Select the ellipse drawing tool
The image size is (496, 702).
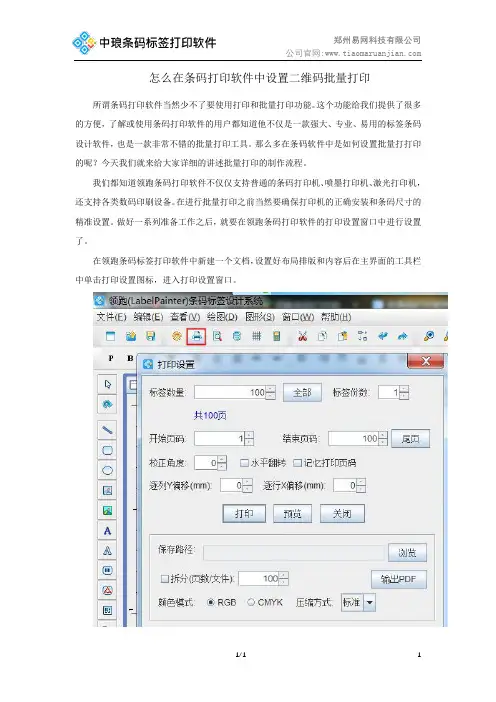(x=107, y=471)
